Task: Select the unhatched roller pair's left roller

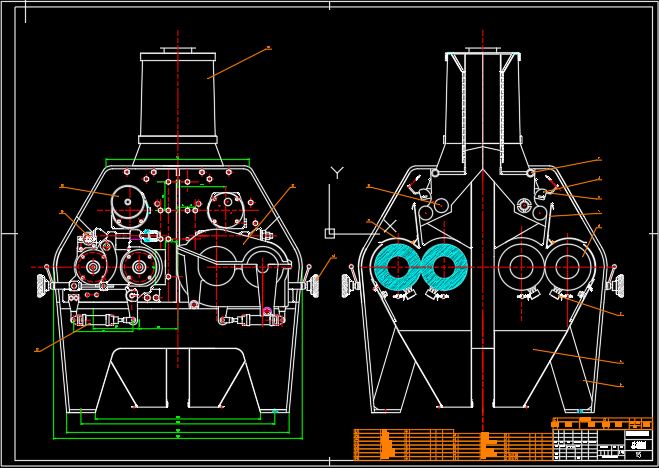Action: click(521, 267)
